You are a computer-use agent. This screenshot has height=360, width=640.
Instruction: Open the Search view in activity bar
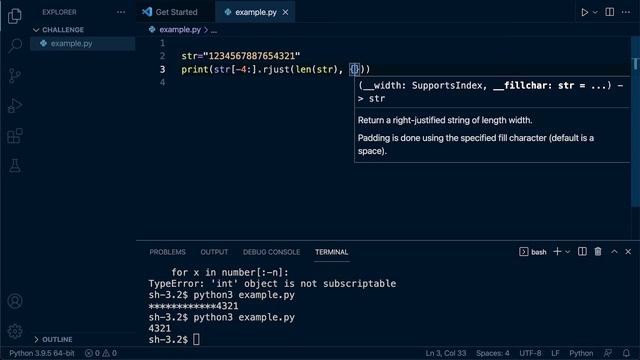coord(15,45)
